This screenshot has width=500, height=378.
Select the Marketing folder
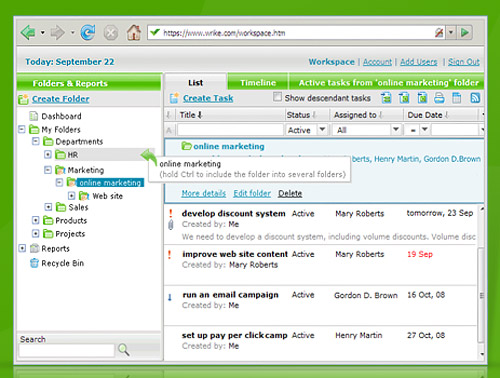coord(86,170)
